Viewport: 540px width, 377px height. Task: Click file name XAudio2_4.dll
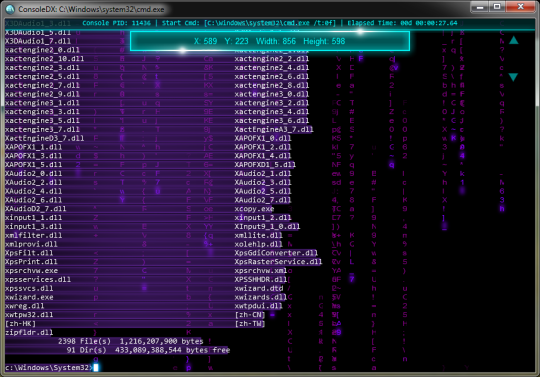coord(33,191)
